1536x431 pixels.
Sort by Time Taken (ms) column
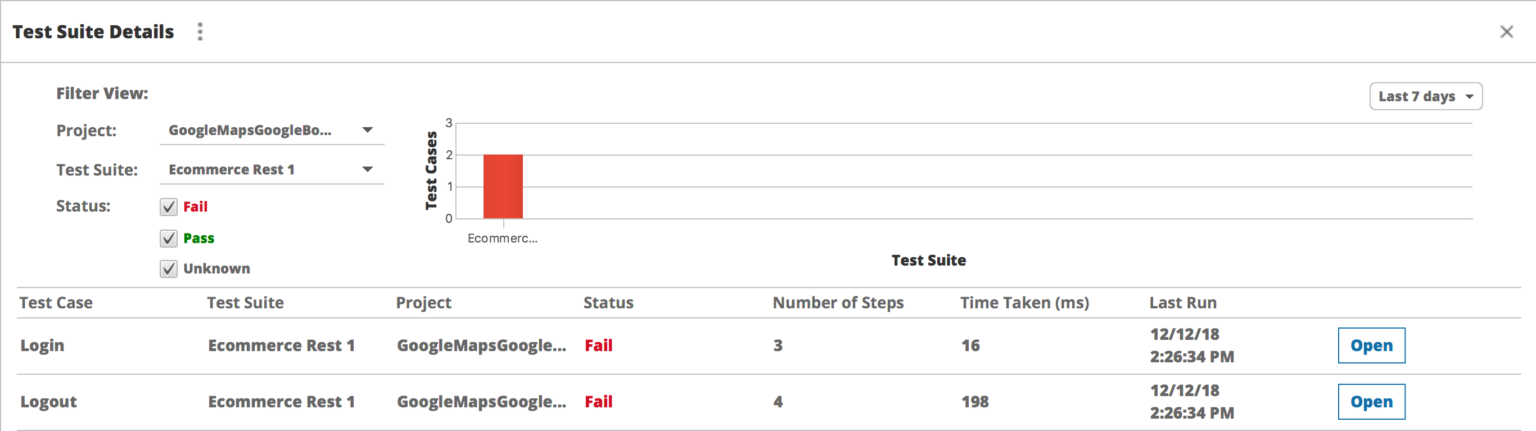coord(1024,303)
